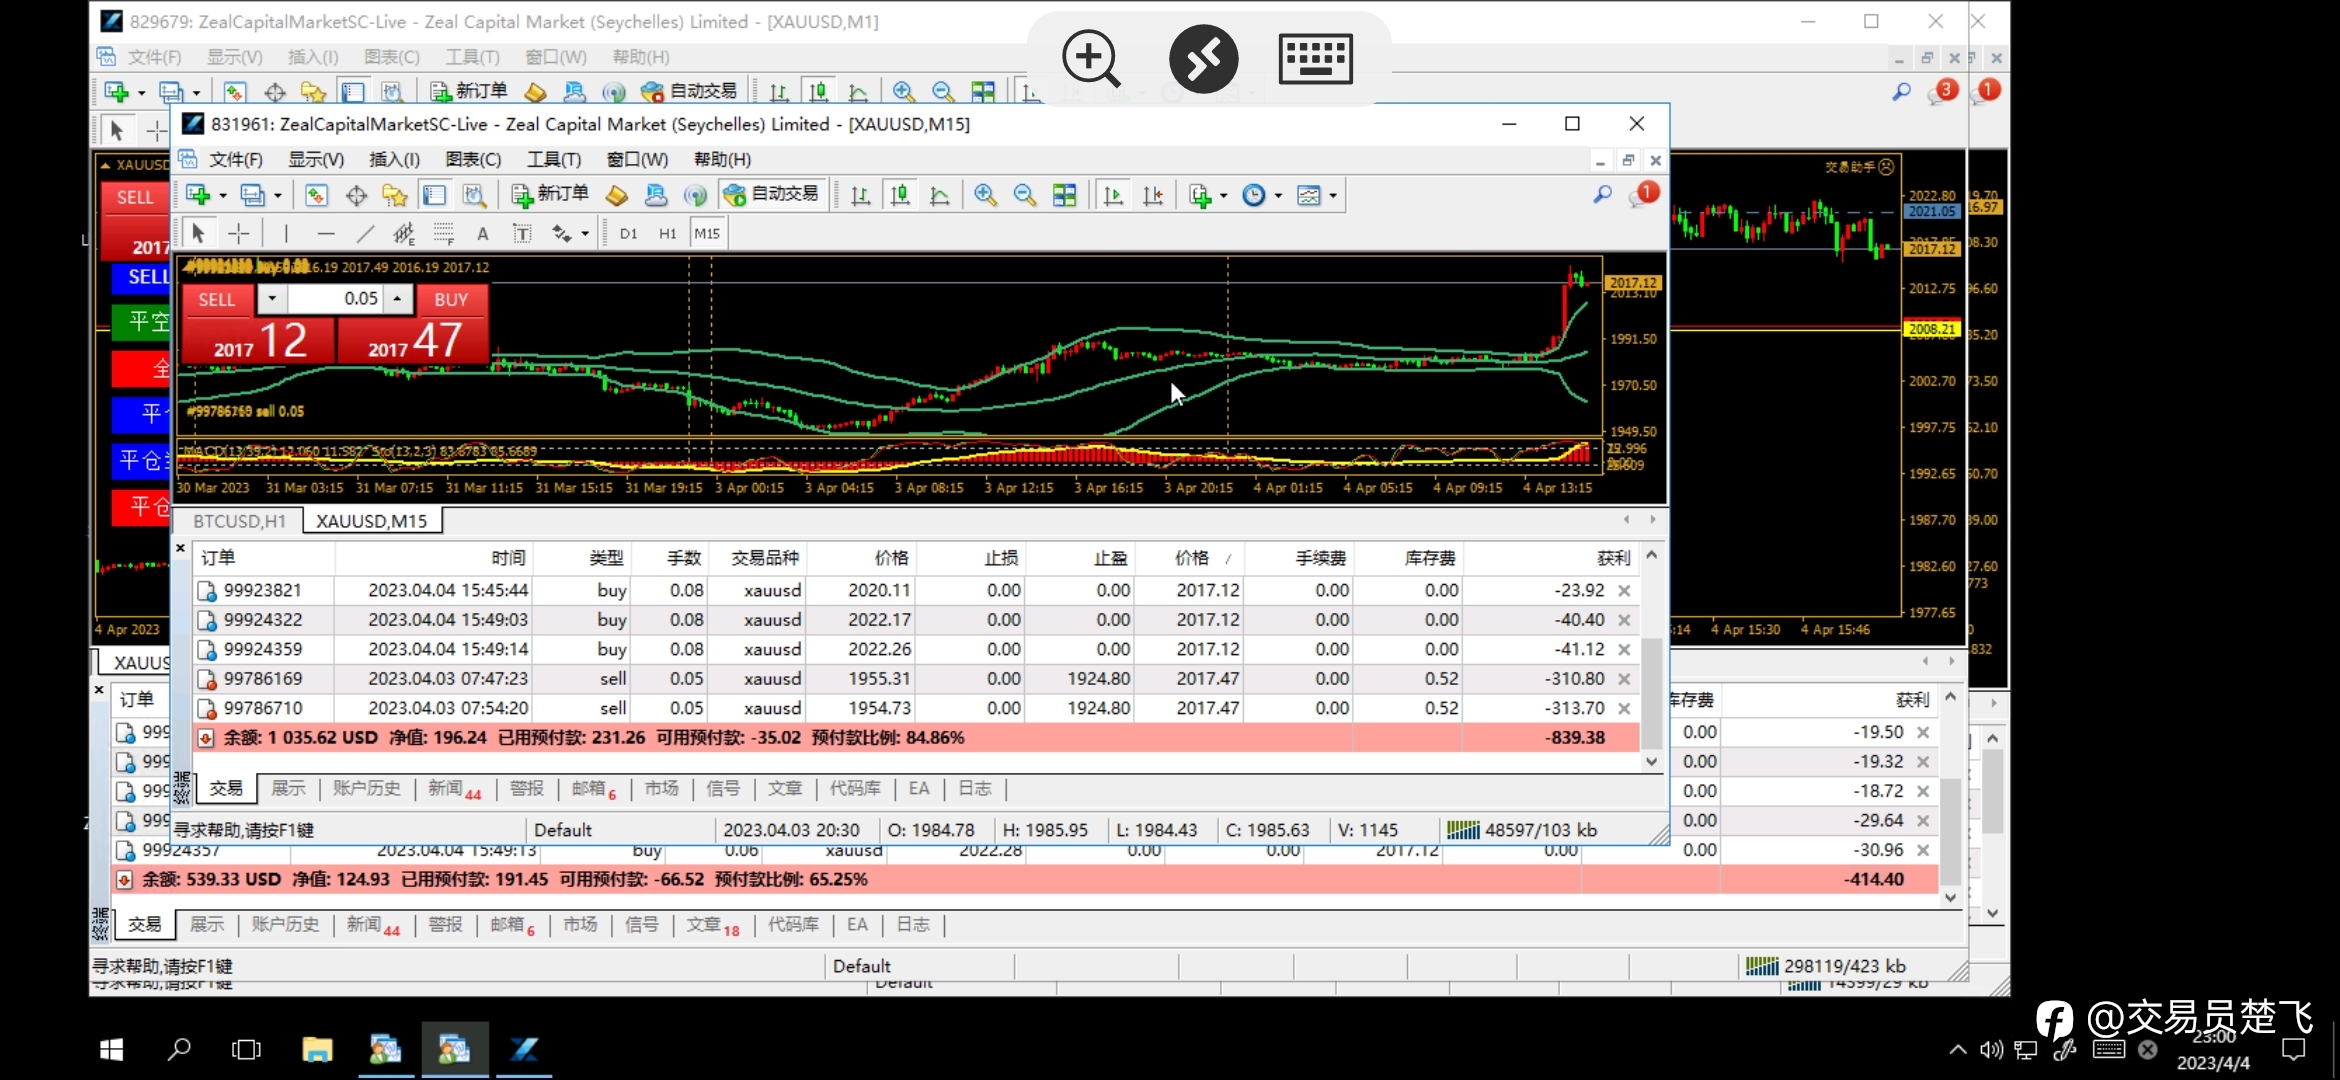Click 新订单 in back window 829679 toolbar
2340x1080 pixels.
(469, 91)
